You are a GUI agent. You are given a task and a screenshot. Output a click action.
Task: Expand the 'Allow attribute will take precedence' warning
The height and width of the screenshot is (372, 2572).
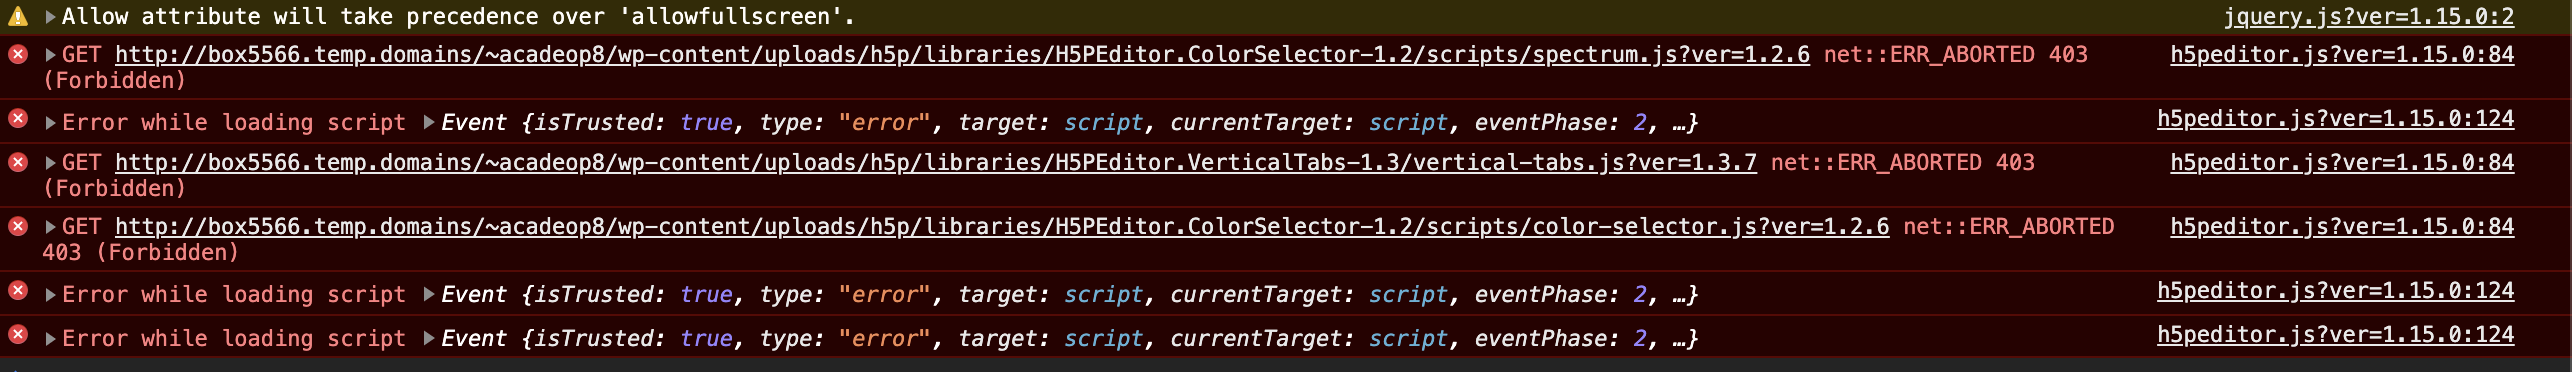(x=50, y=17)
